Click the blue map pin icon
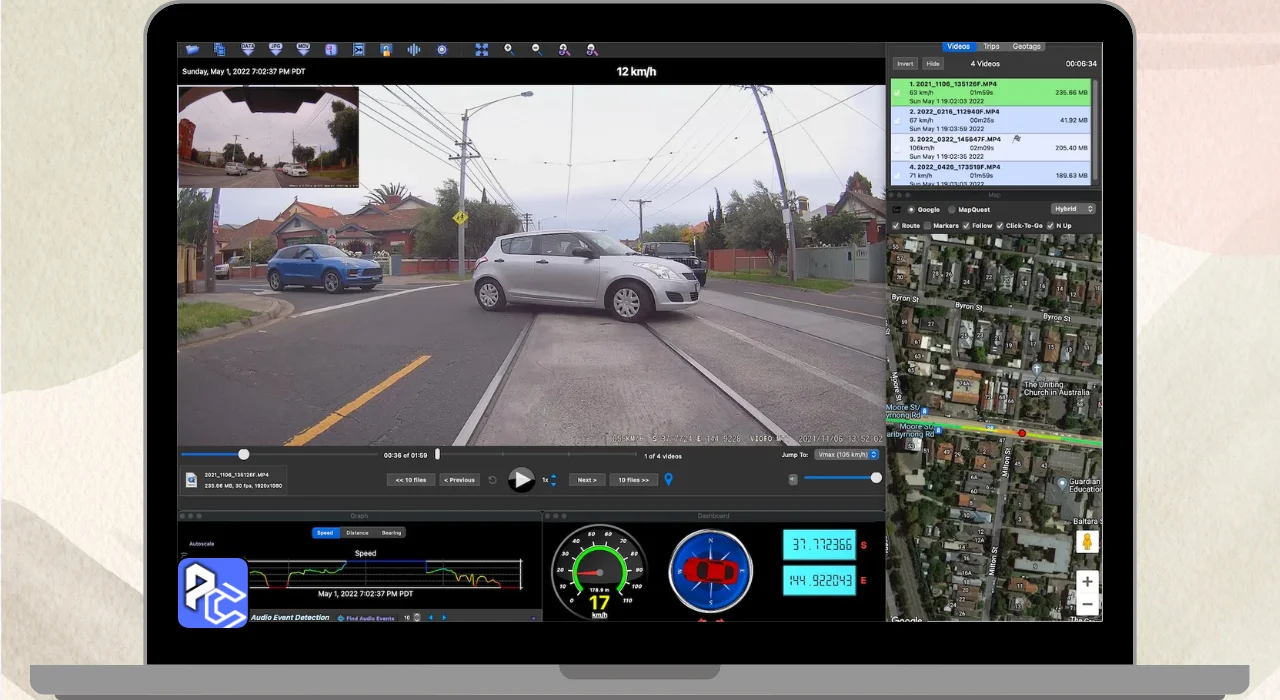 (669, 480)
